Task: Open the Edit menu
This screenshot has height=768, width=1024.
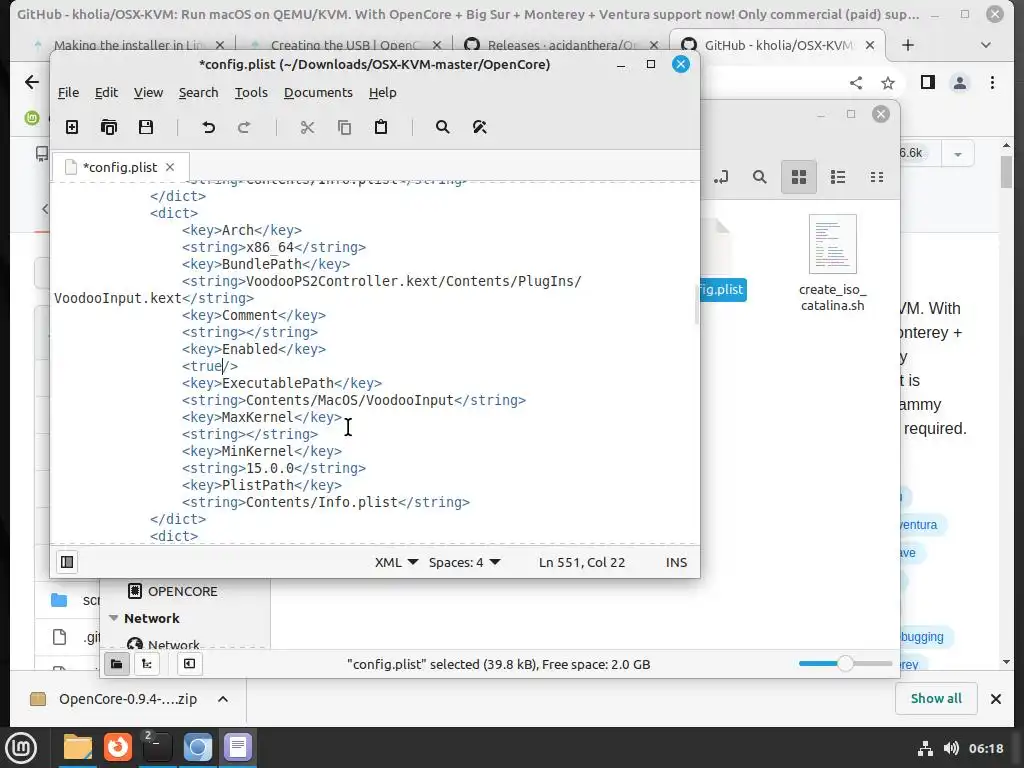Action: coord(106,92)
